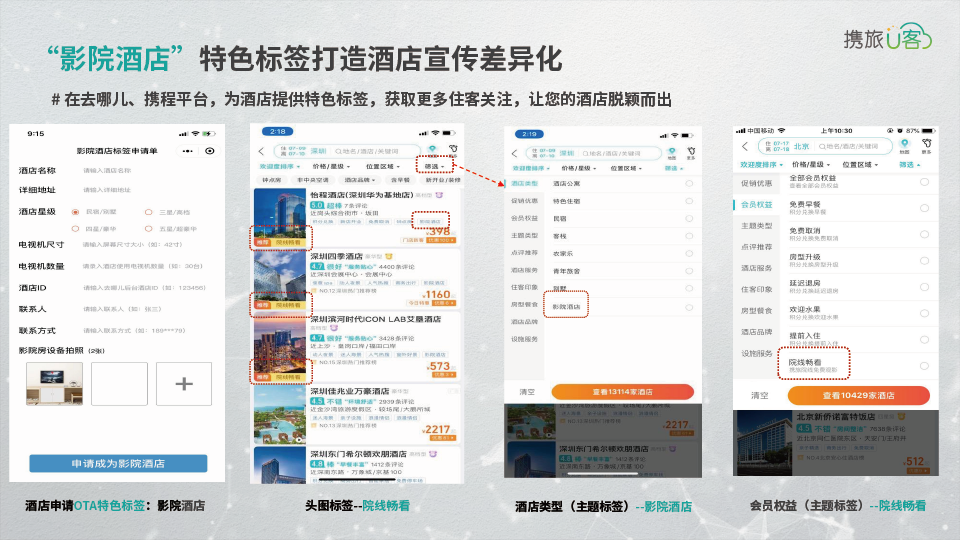The image size is (960, 540).
Task: Select 酒店类型 tab on 2:19 filter sidebar
Action: click(x=524, y=183)
